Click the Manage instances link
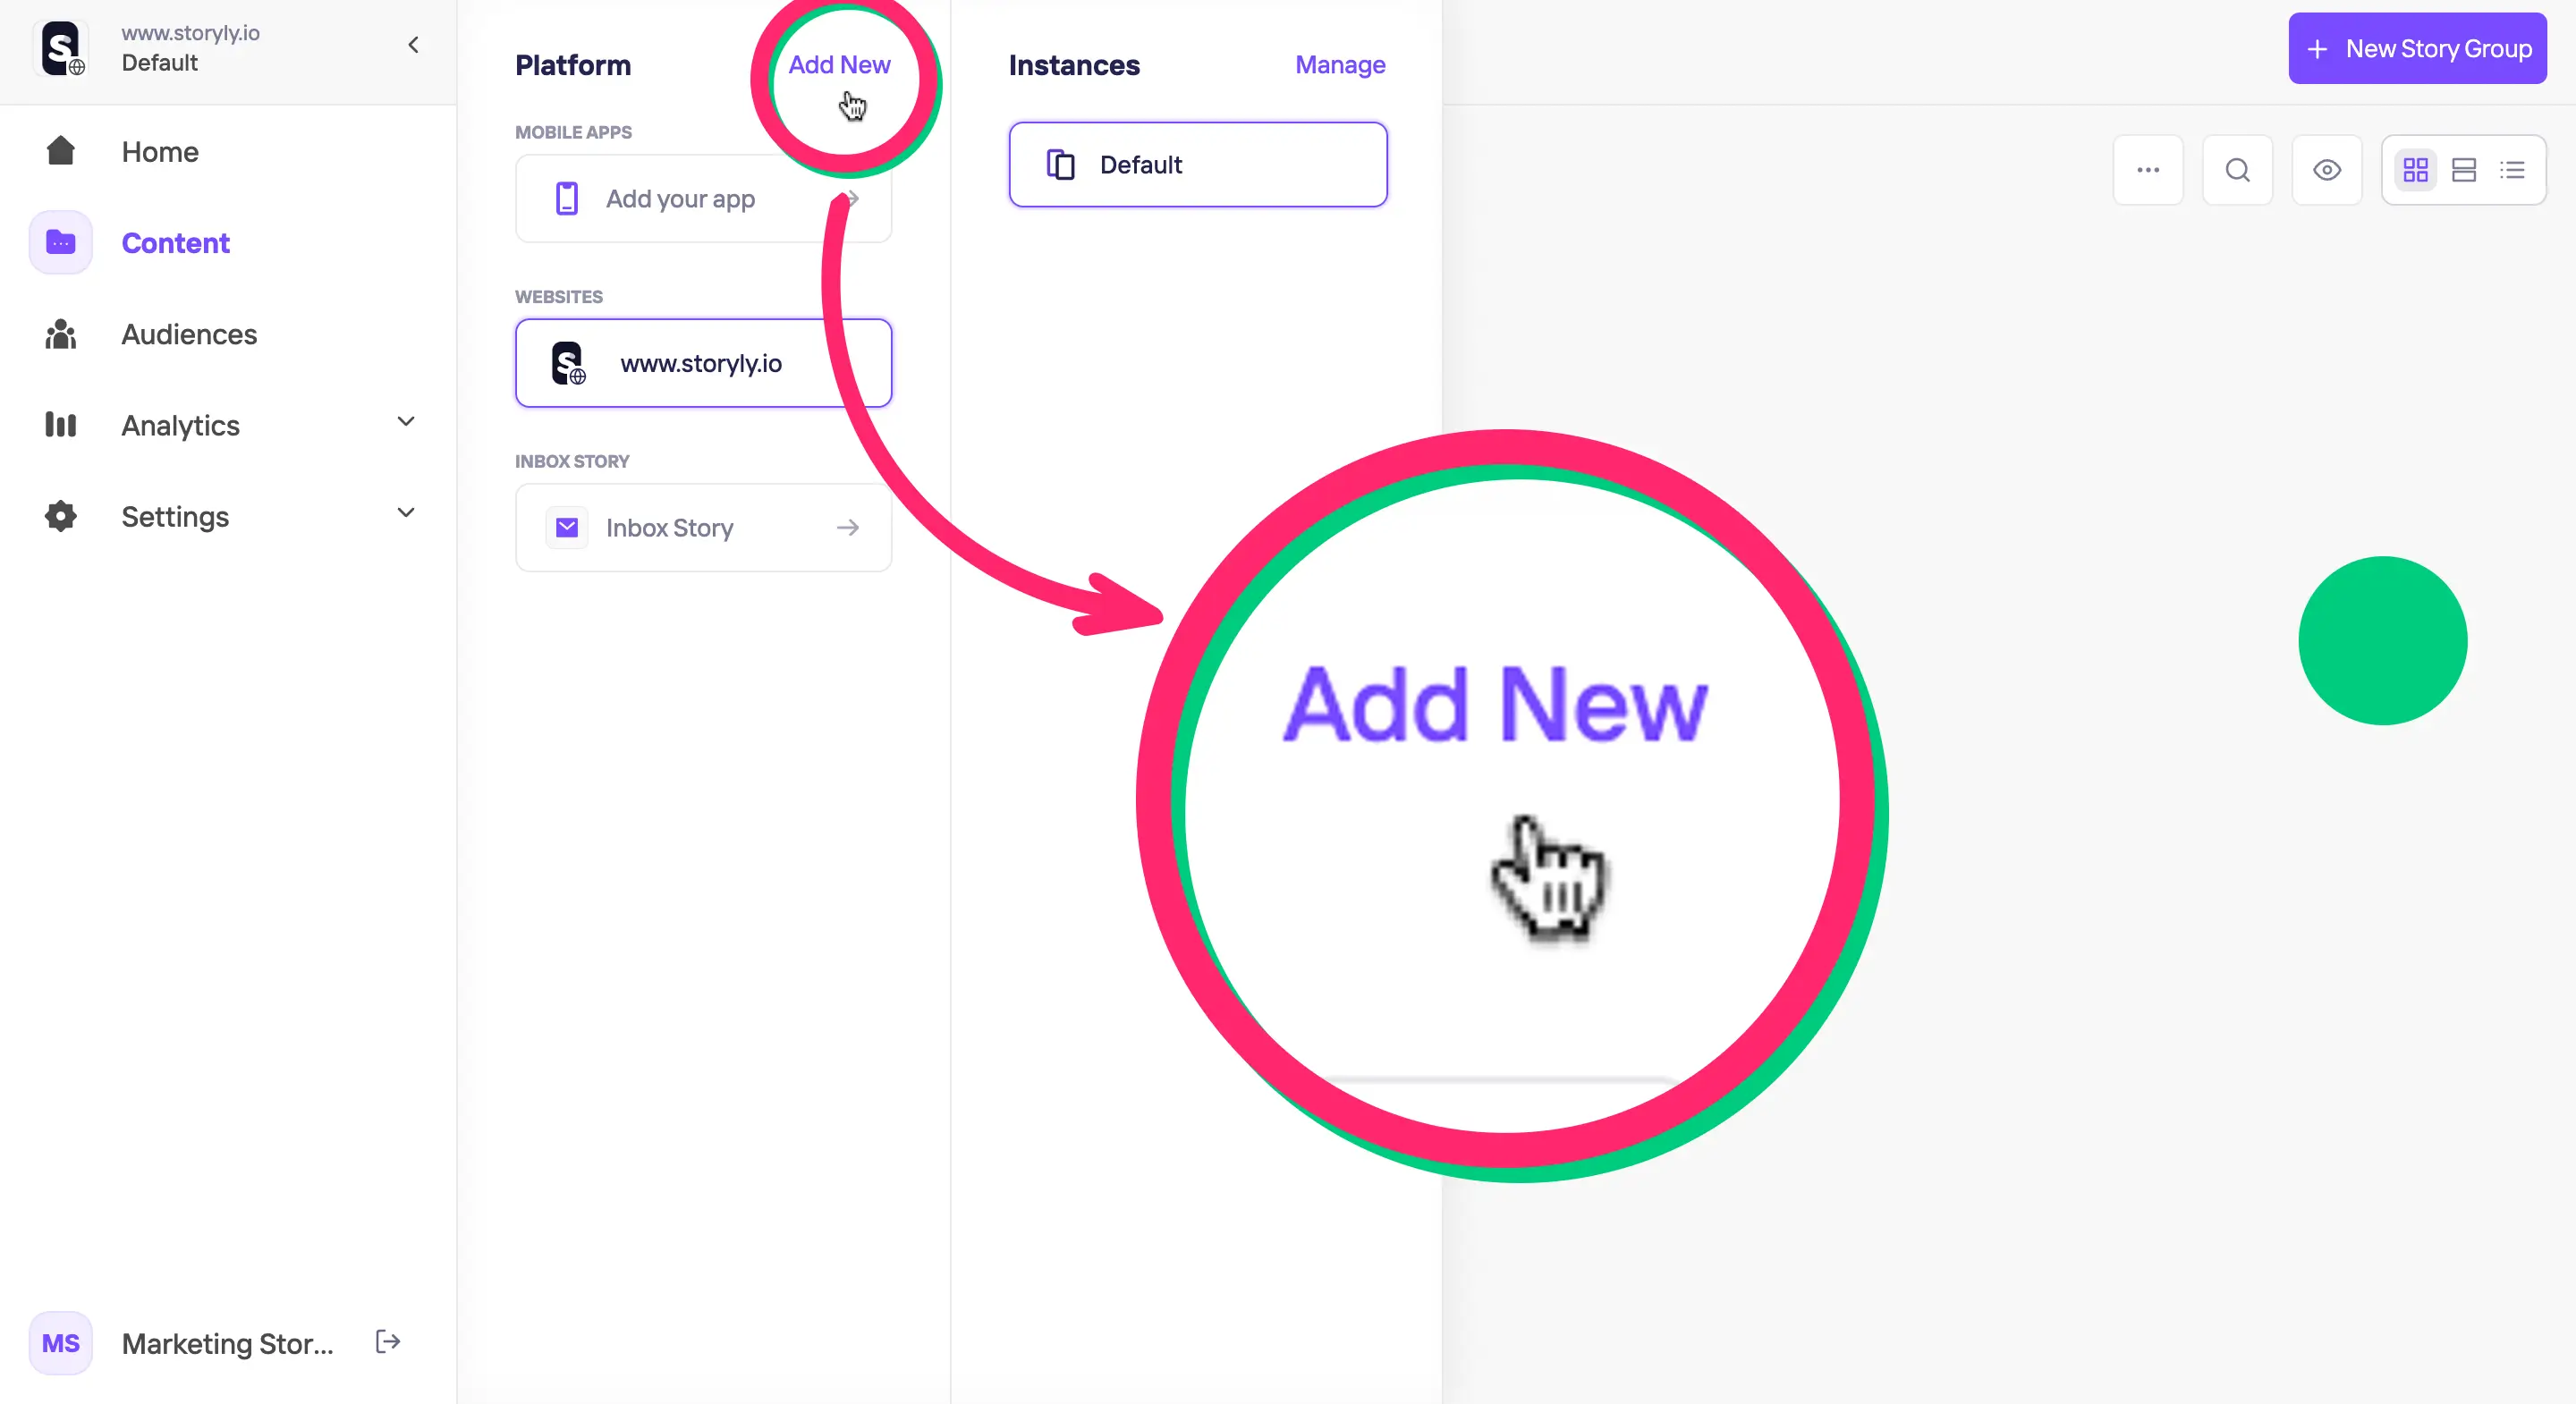 coord(1342,64)
